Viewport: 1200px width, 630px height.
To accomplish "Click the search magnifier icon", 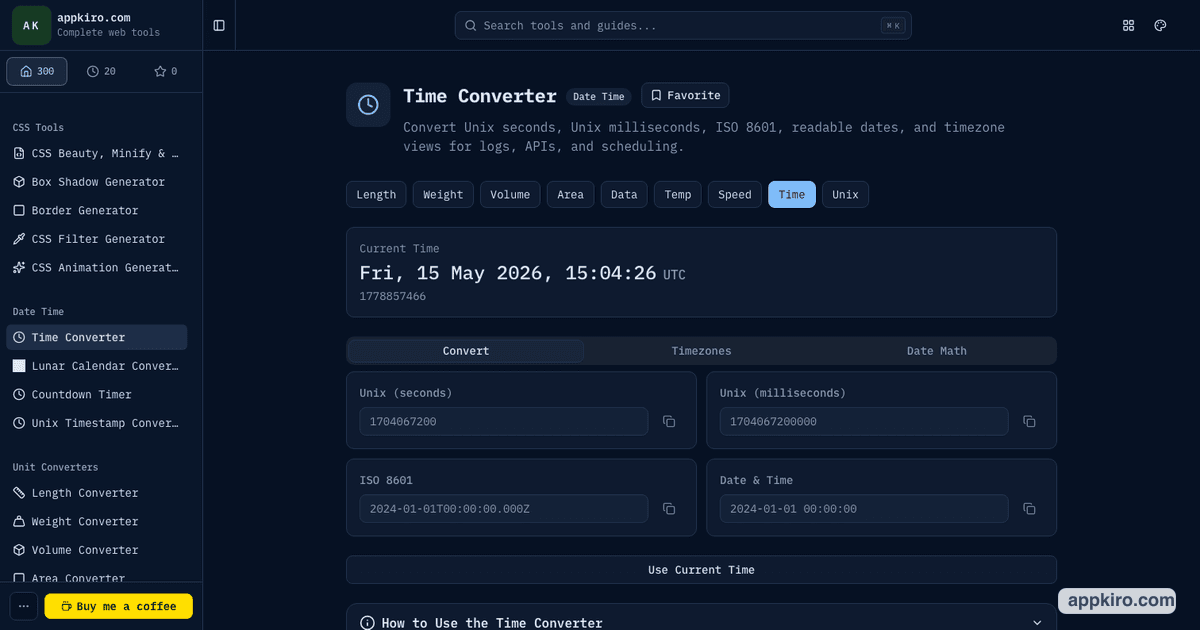I will (x=471, y=26).
